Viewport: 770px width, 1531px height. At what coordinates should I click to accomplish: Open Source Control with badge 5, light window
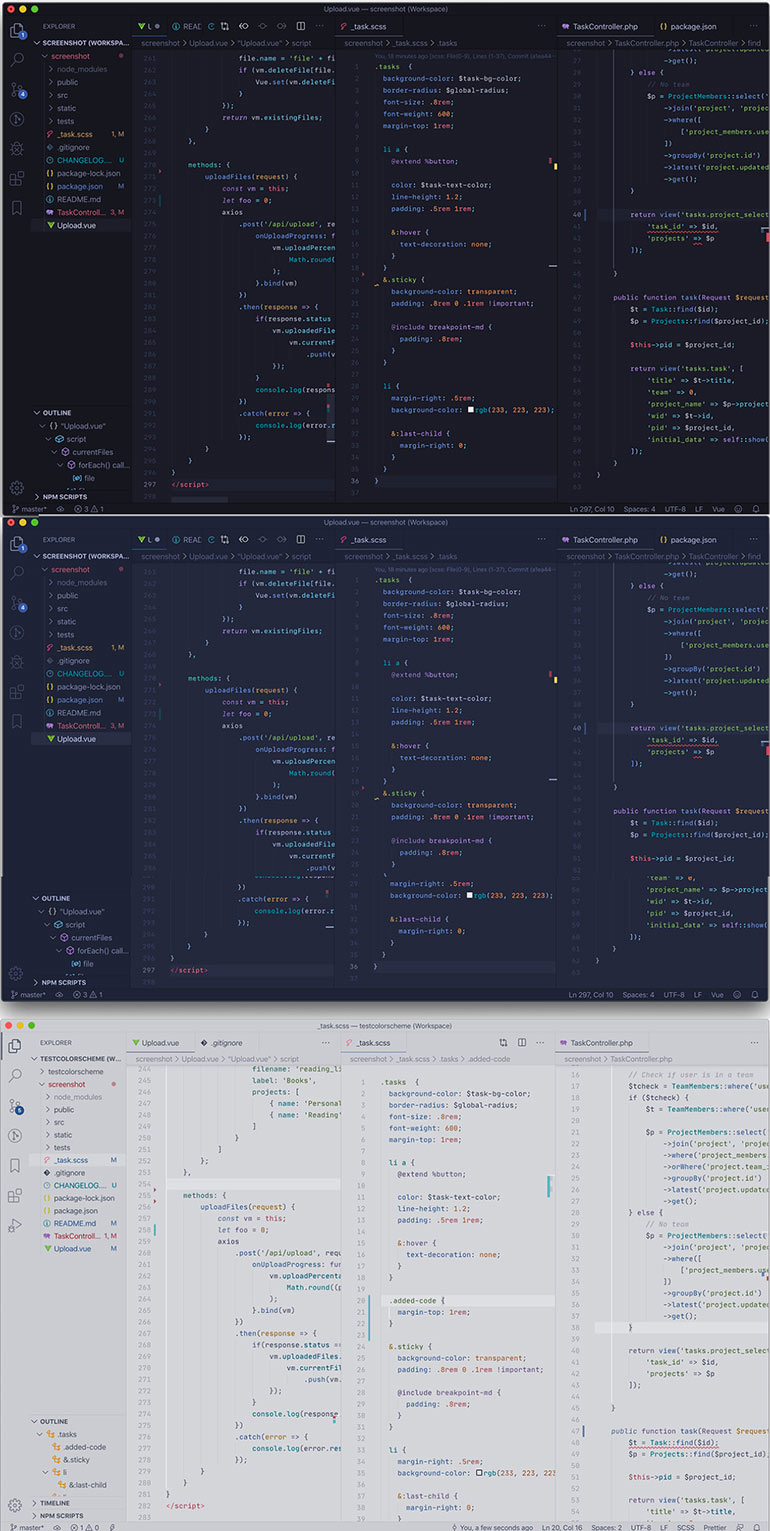click(x=15, y=1106)
